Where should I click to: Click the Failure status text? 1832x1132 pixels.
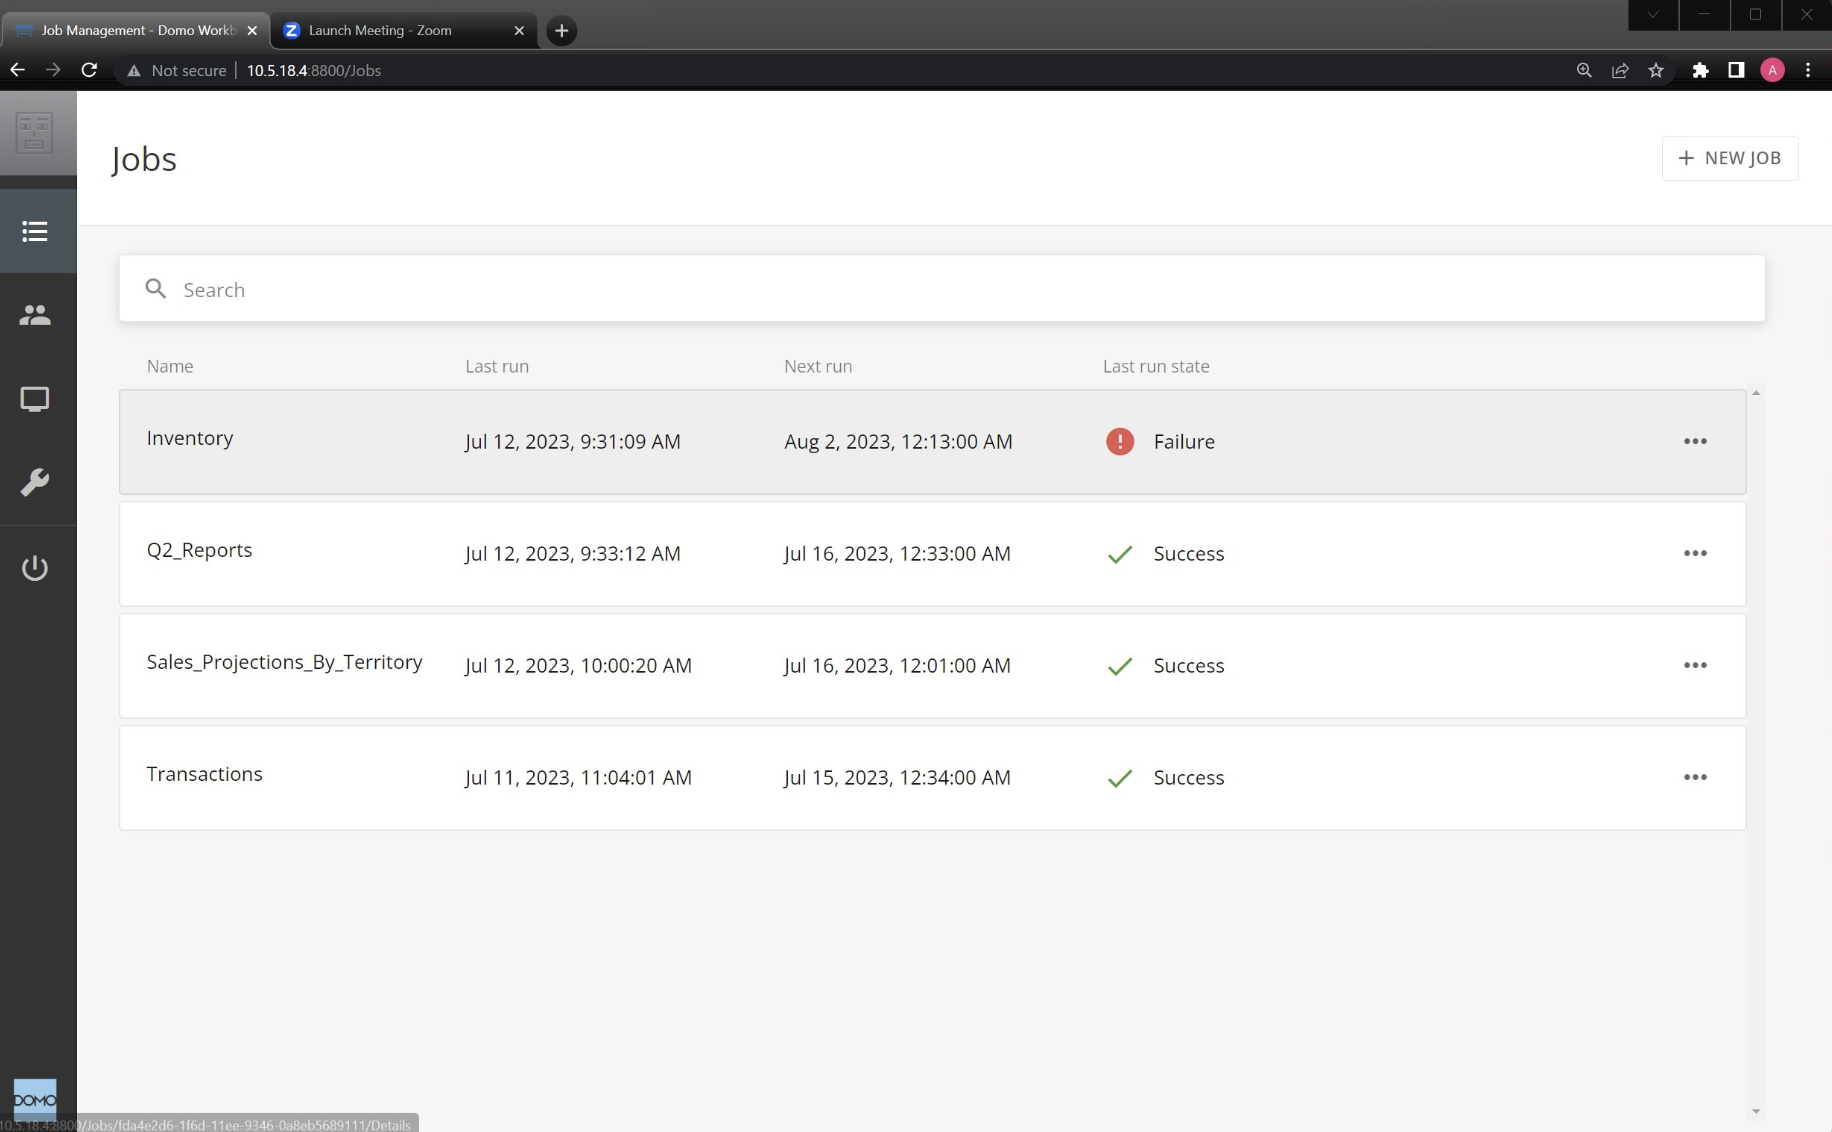pos(1184,442)
